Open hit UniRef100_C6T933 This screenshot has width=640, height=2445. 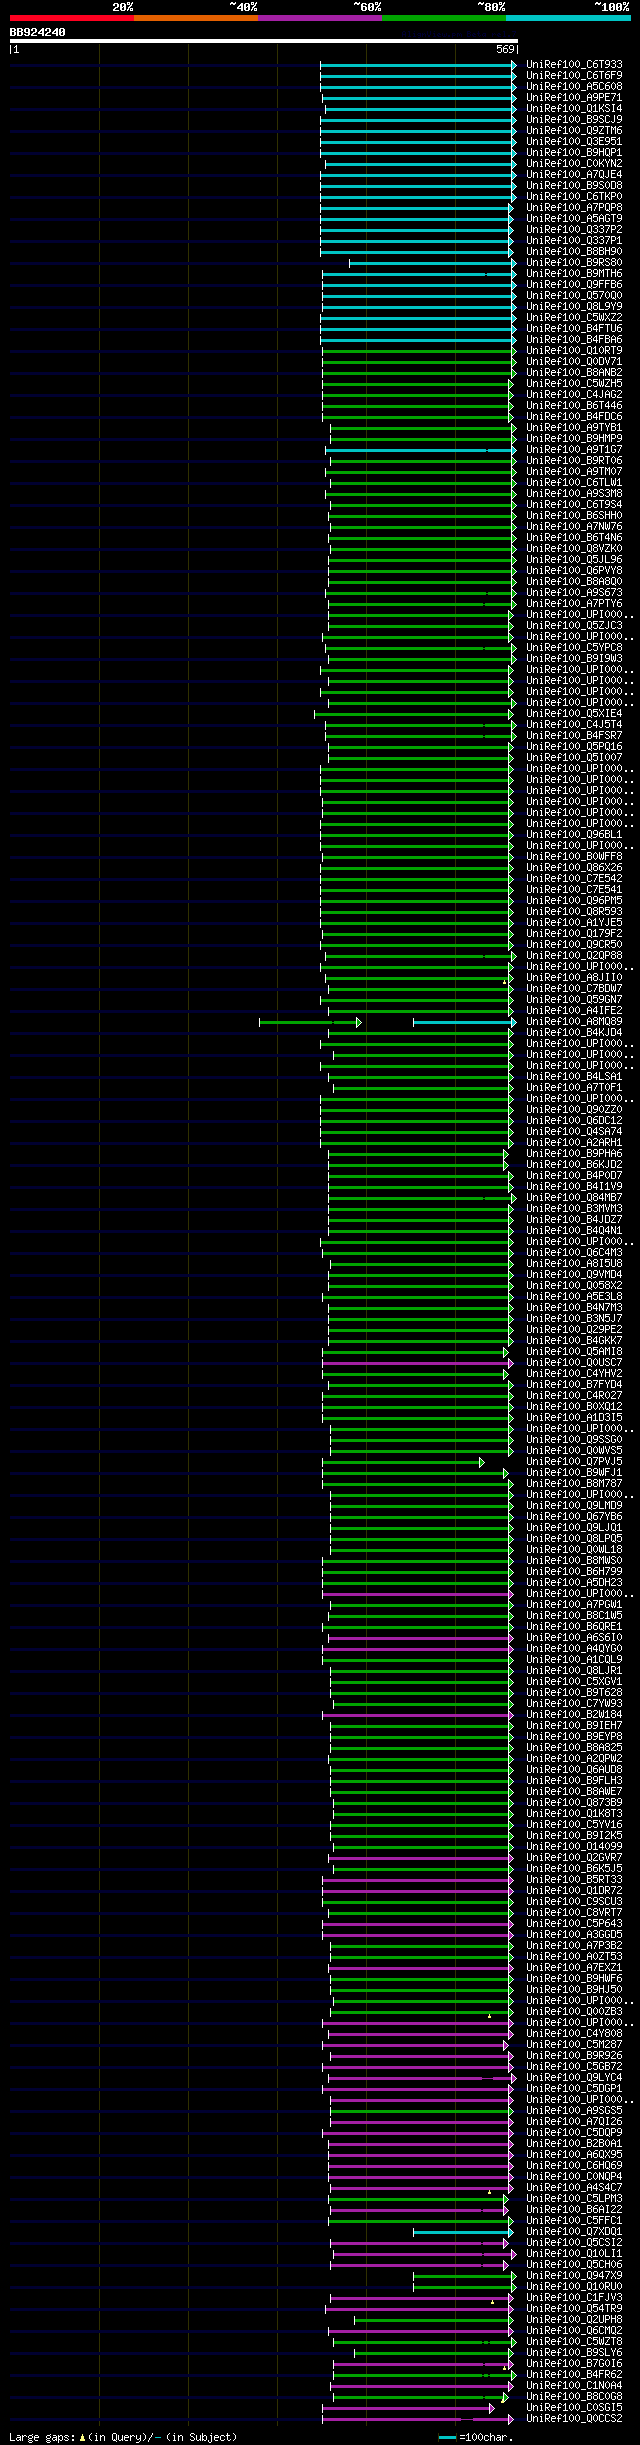[x=574, y=64]
